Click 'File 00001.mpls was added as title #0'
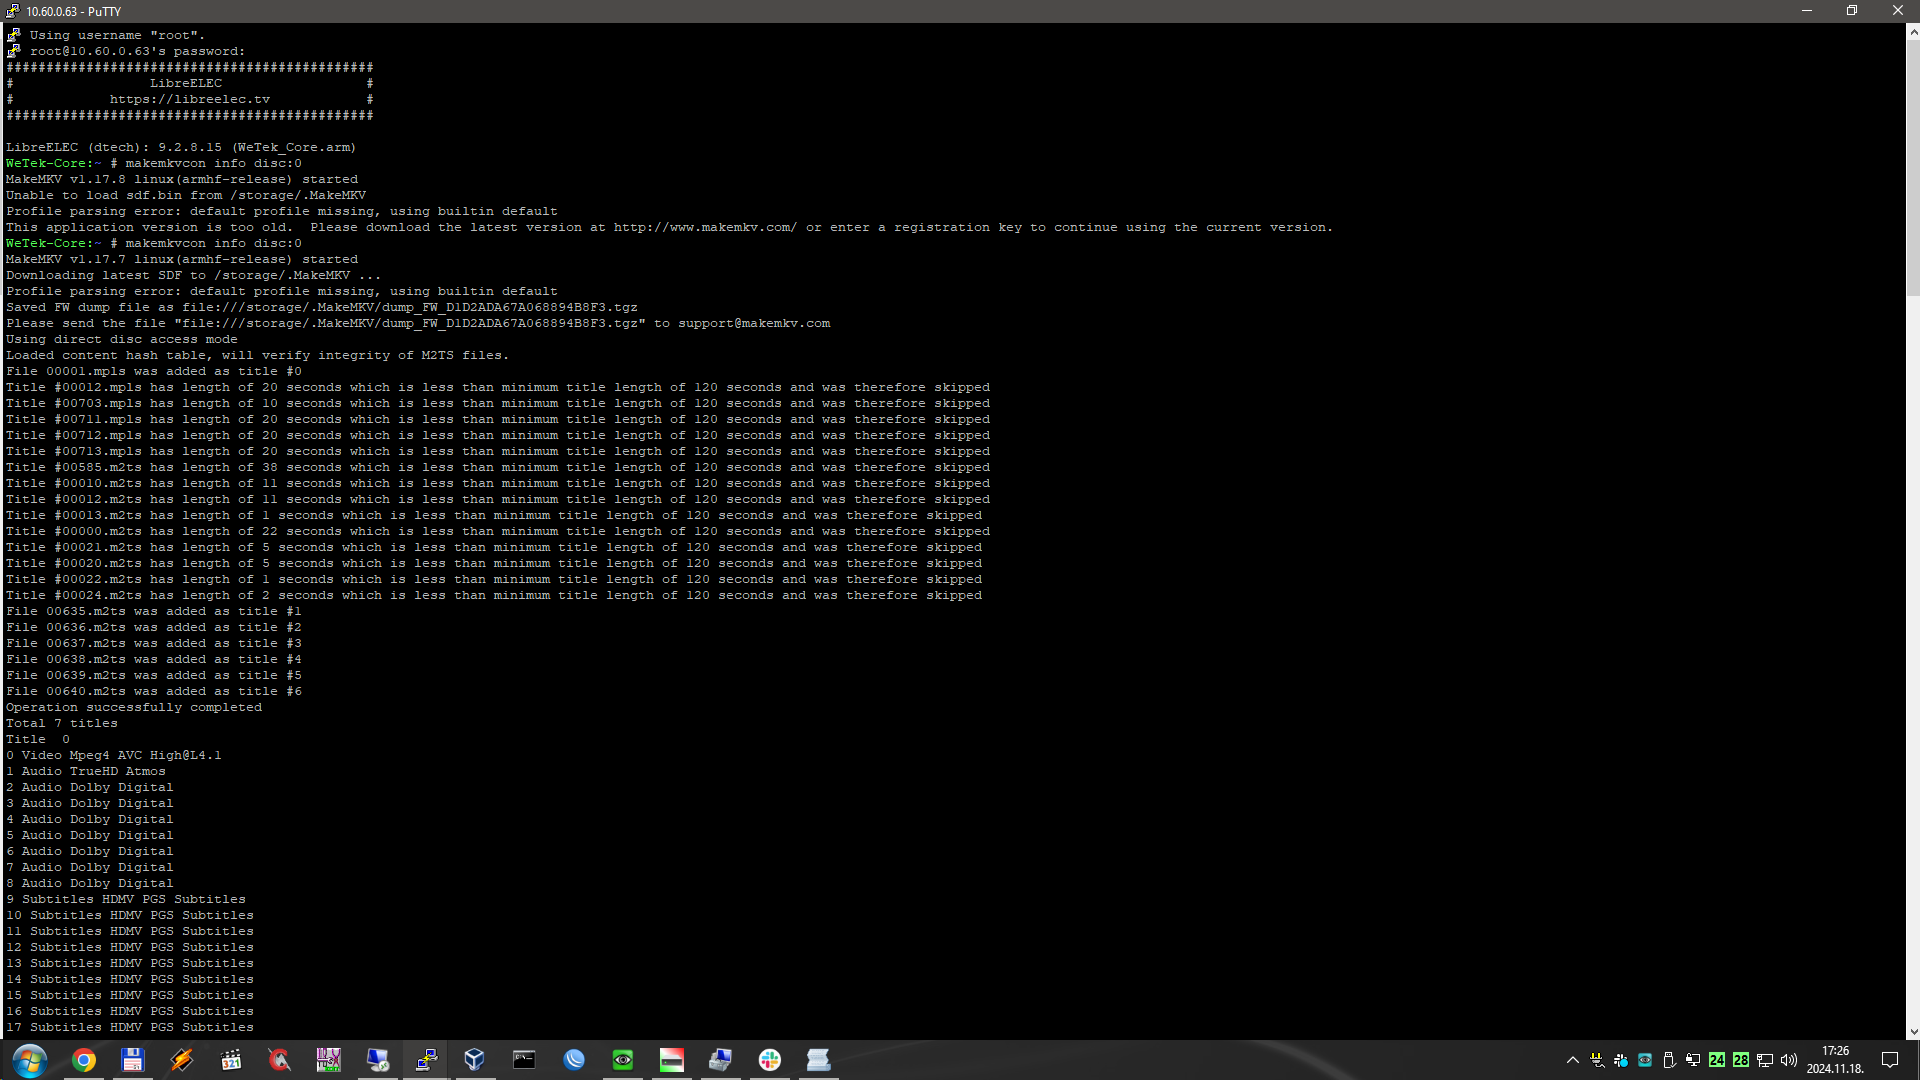 click(x=154, y=372)
